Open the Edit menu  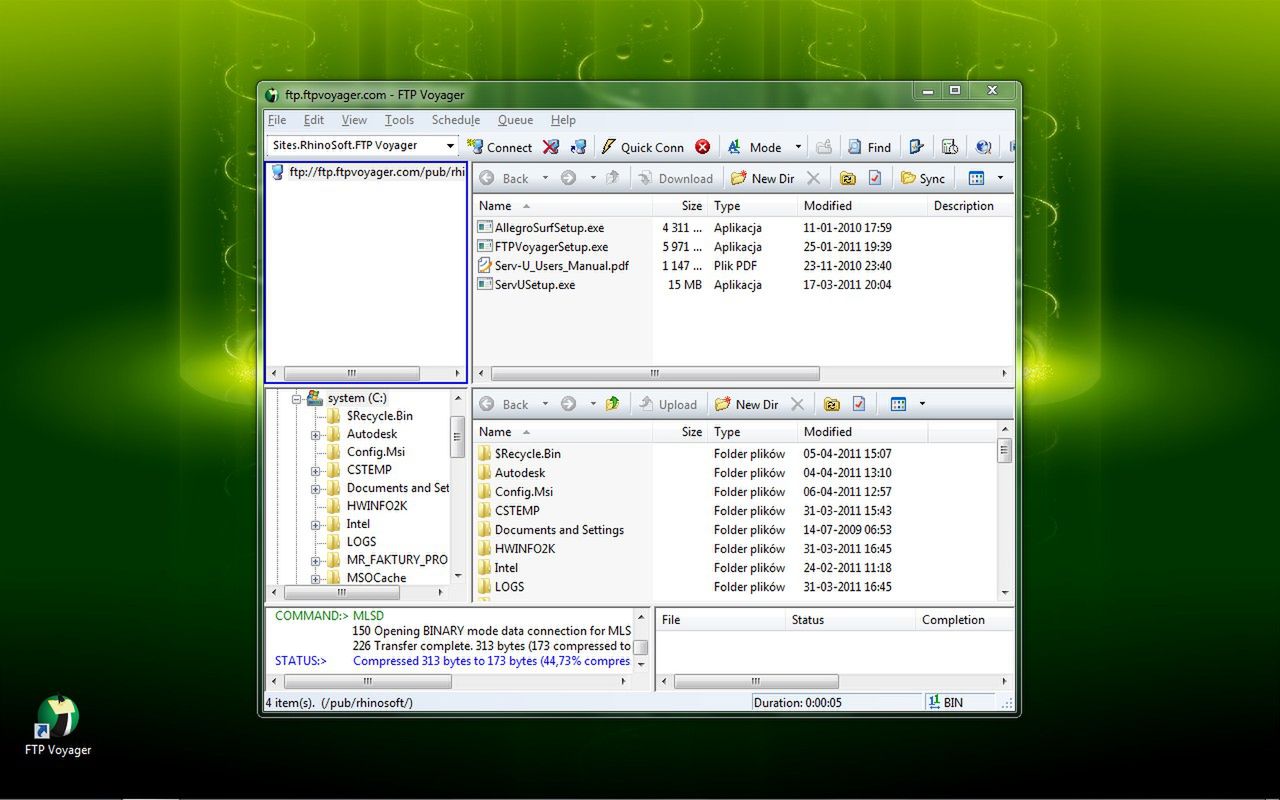coord(314,120)
